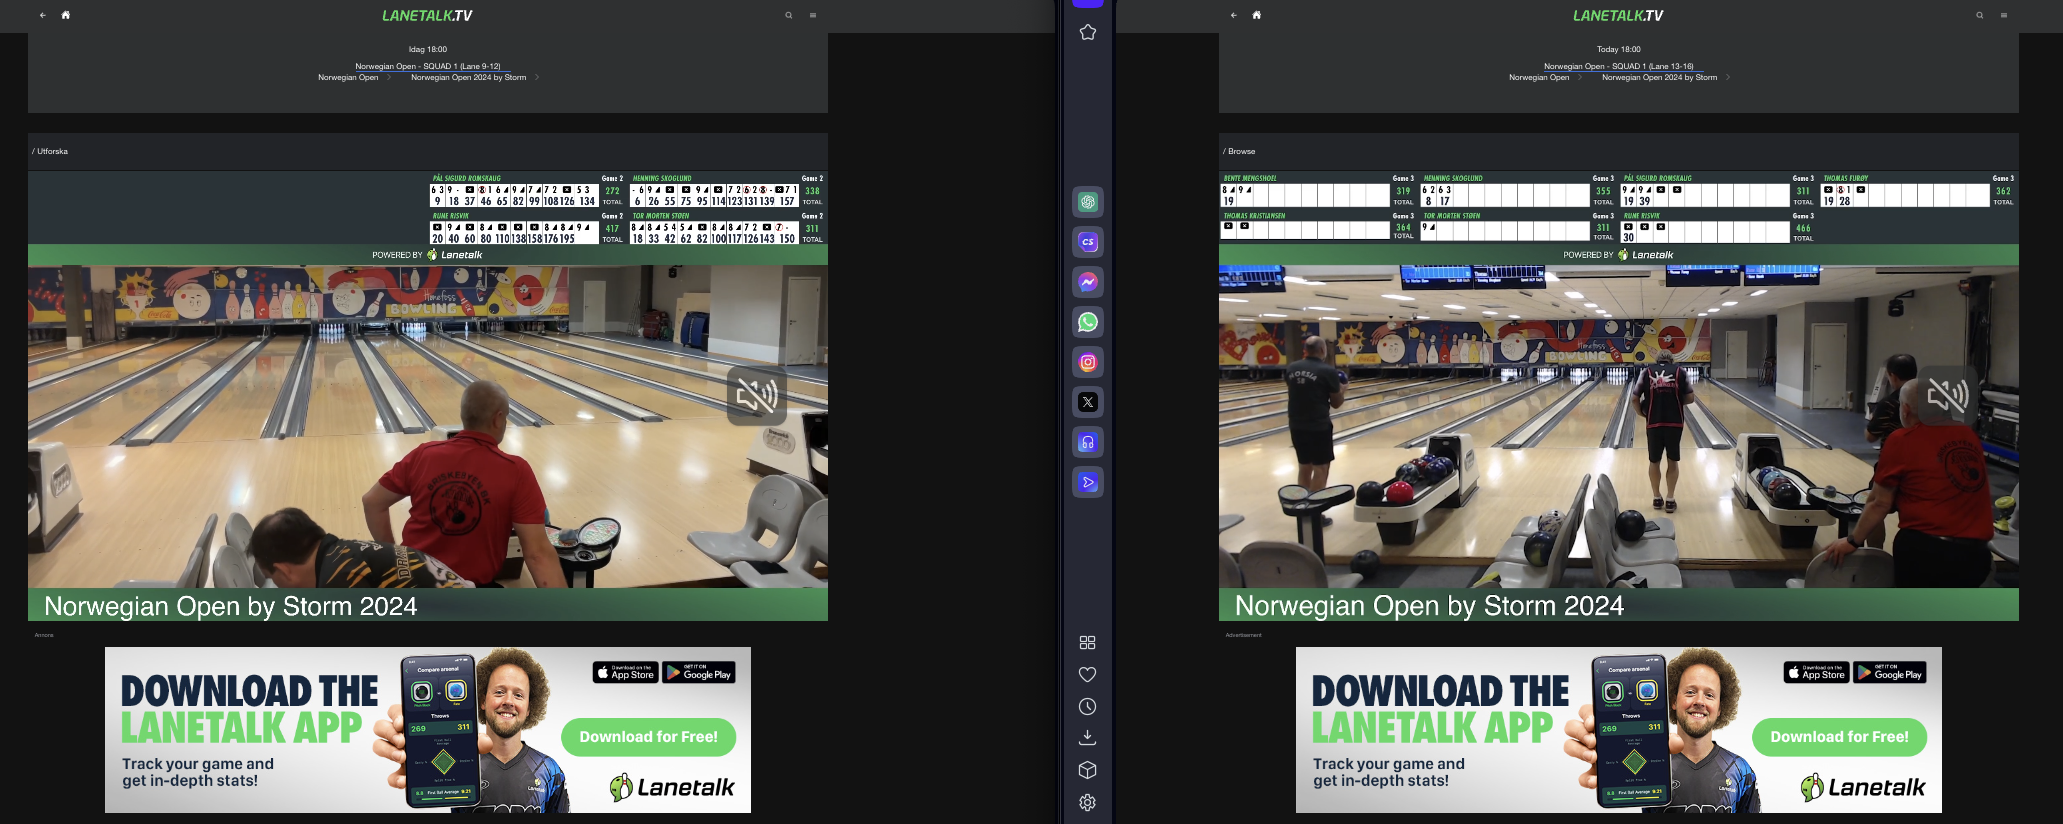Open Messenger in the sidebar
The width and height of the screenshot is (2063, 824).
tap(1088, 282)
